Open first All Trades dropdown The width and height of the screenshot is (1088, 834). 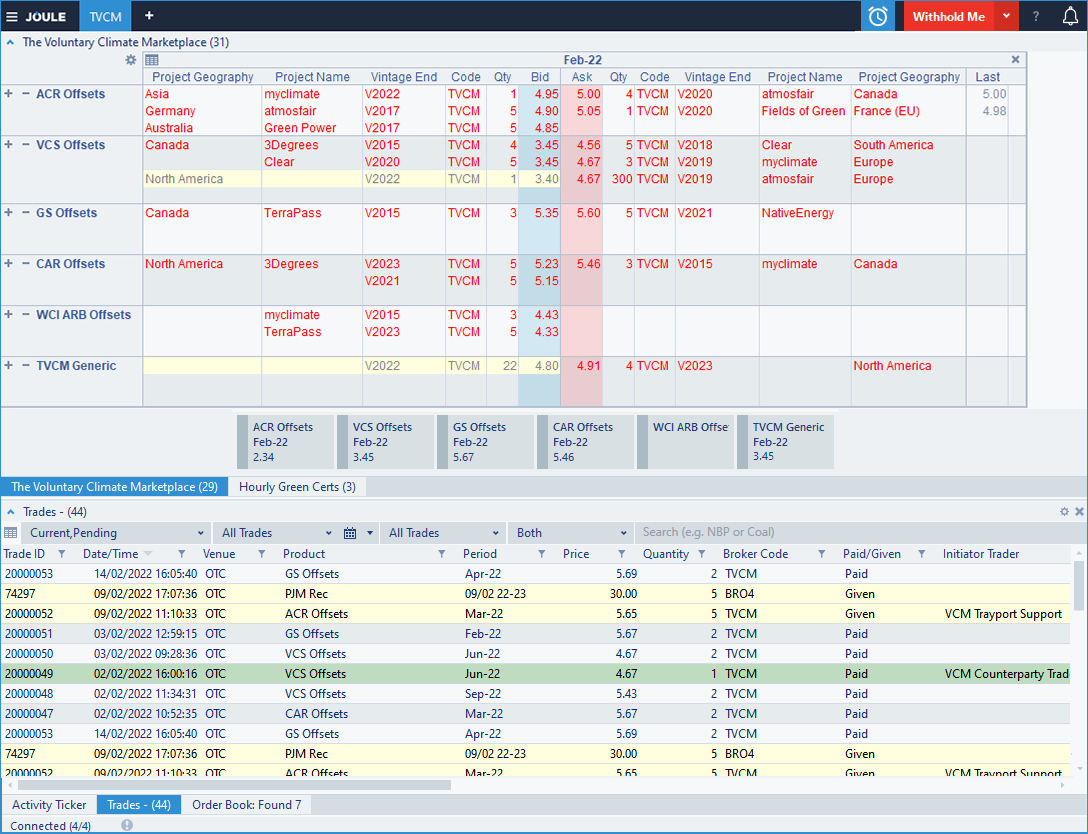point(276,533)
